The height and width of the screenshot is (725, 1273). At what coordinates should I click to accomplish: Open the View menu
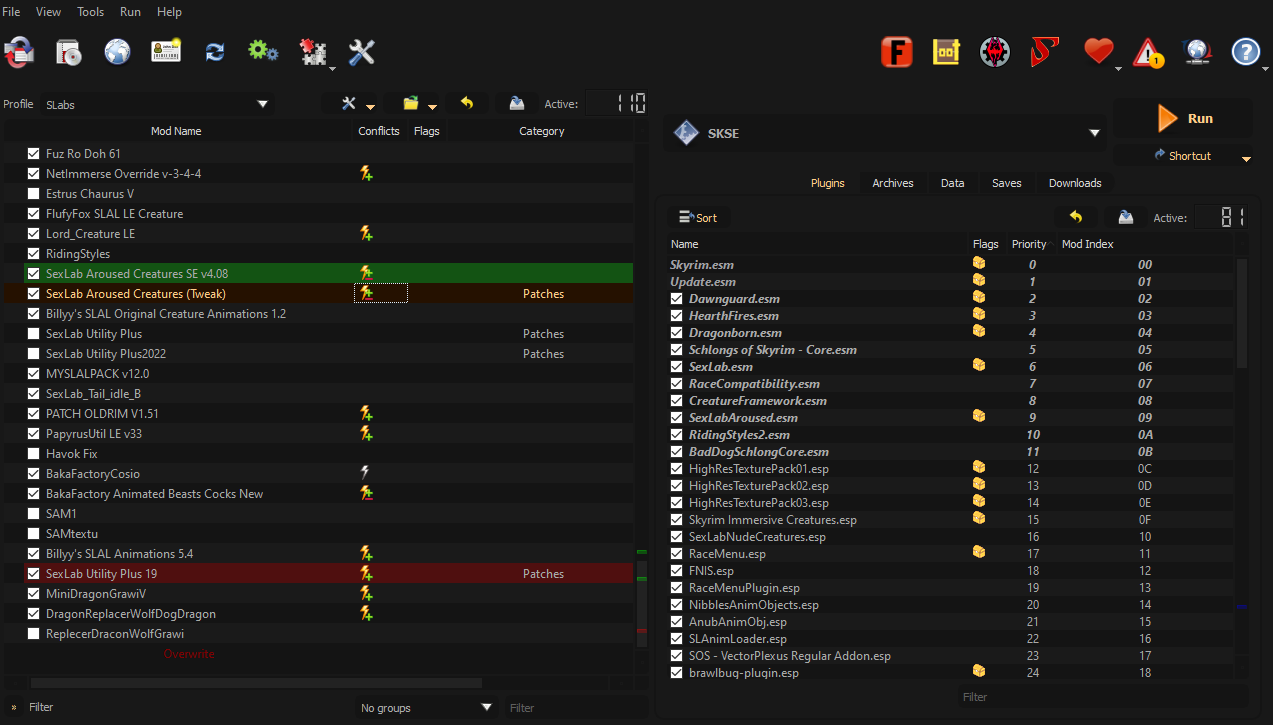(x=48, y=12)
